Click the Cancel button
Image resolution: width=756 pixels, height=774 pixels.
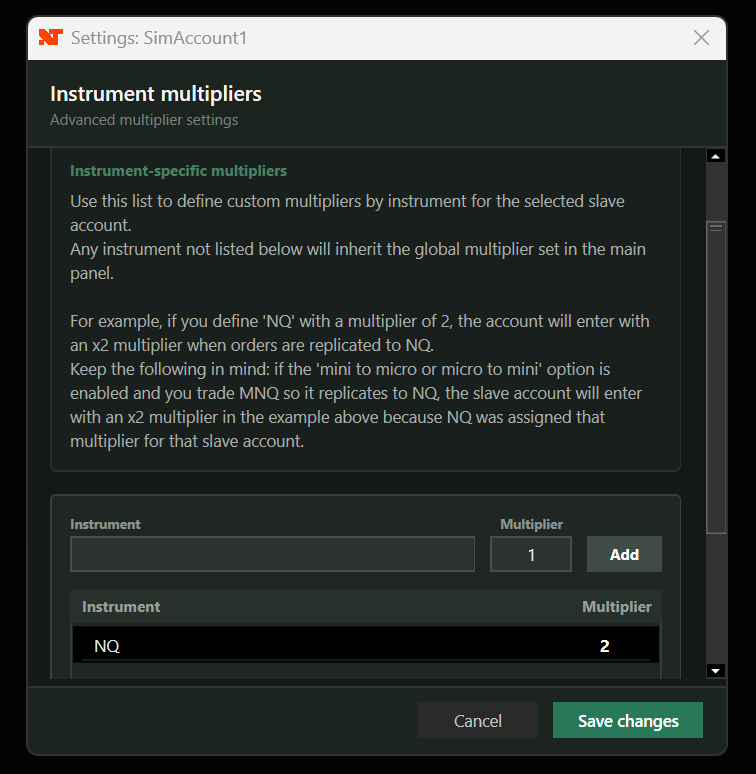tap(478, 720)
